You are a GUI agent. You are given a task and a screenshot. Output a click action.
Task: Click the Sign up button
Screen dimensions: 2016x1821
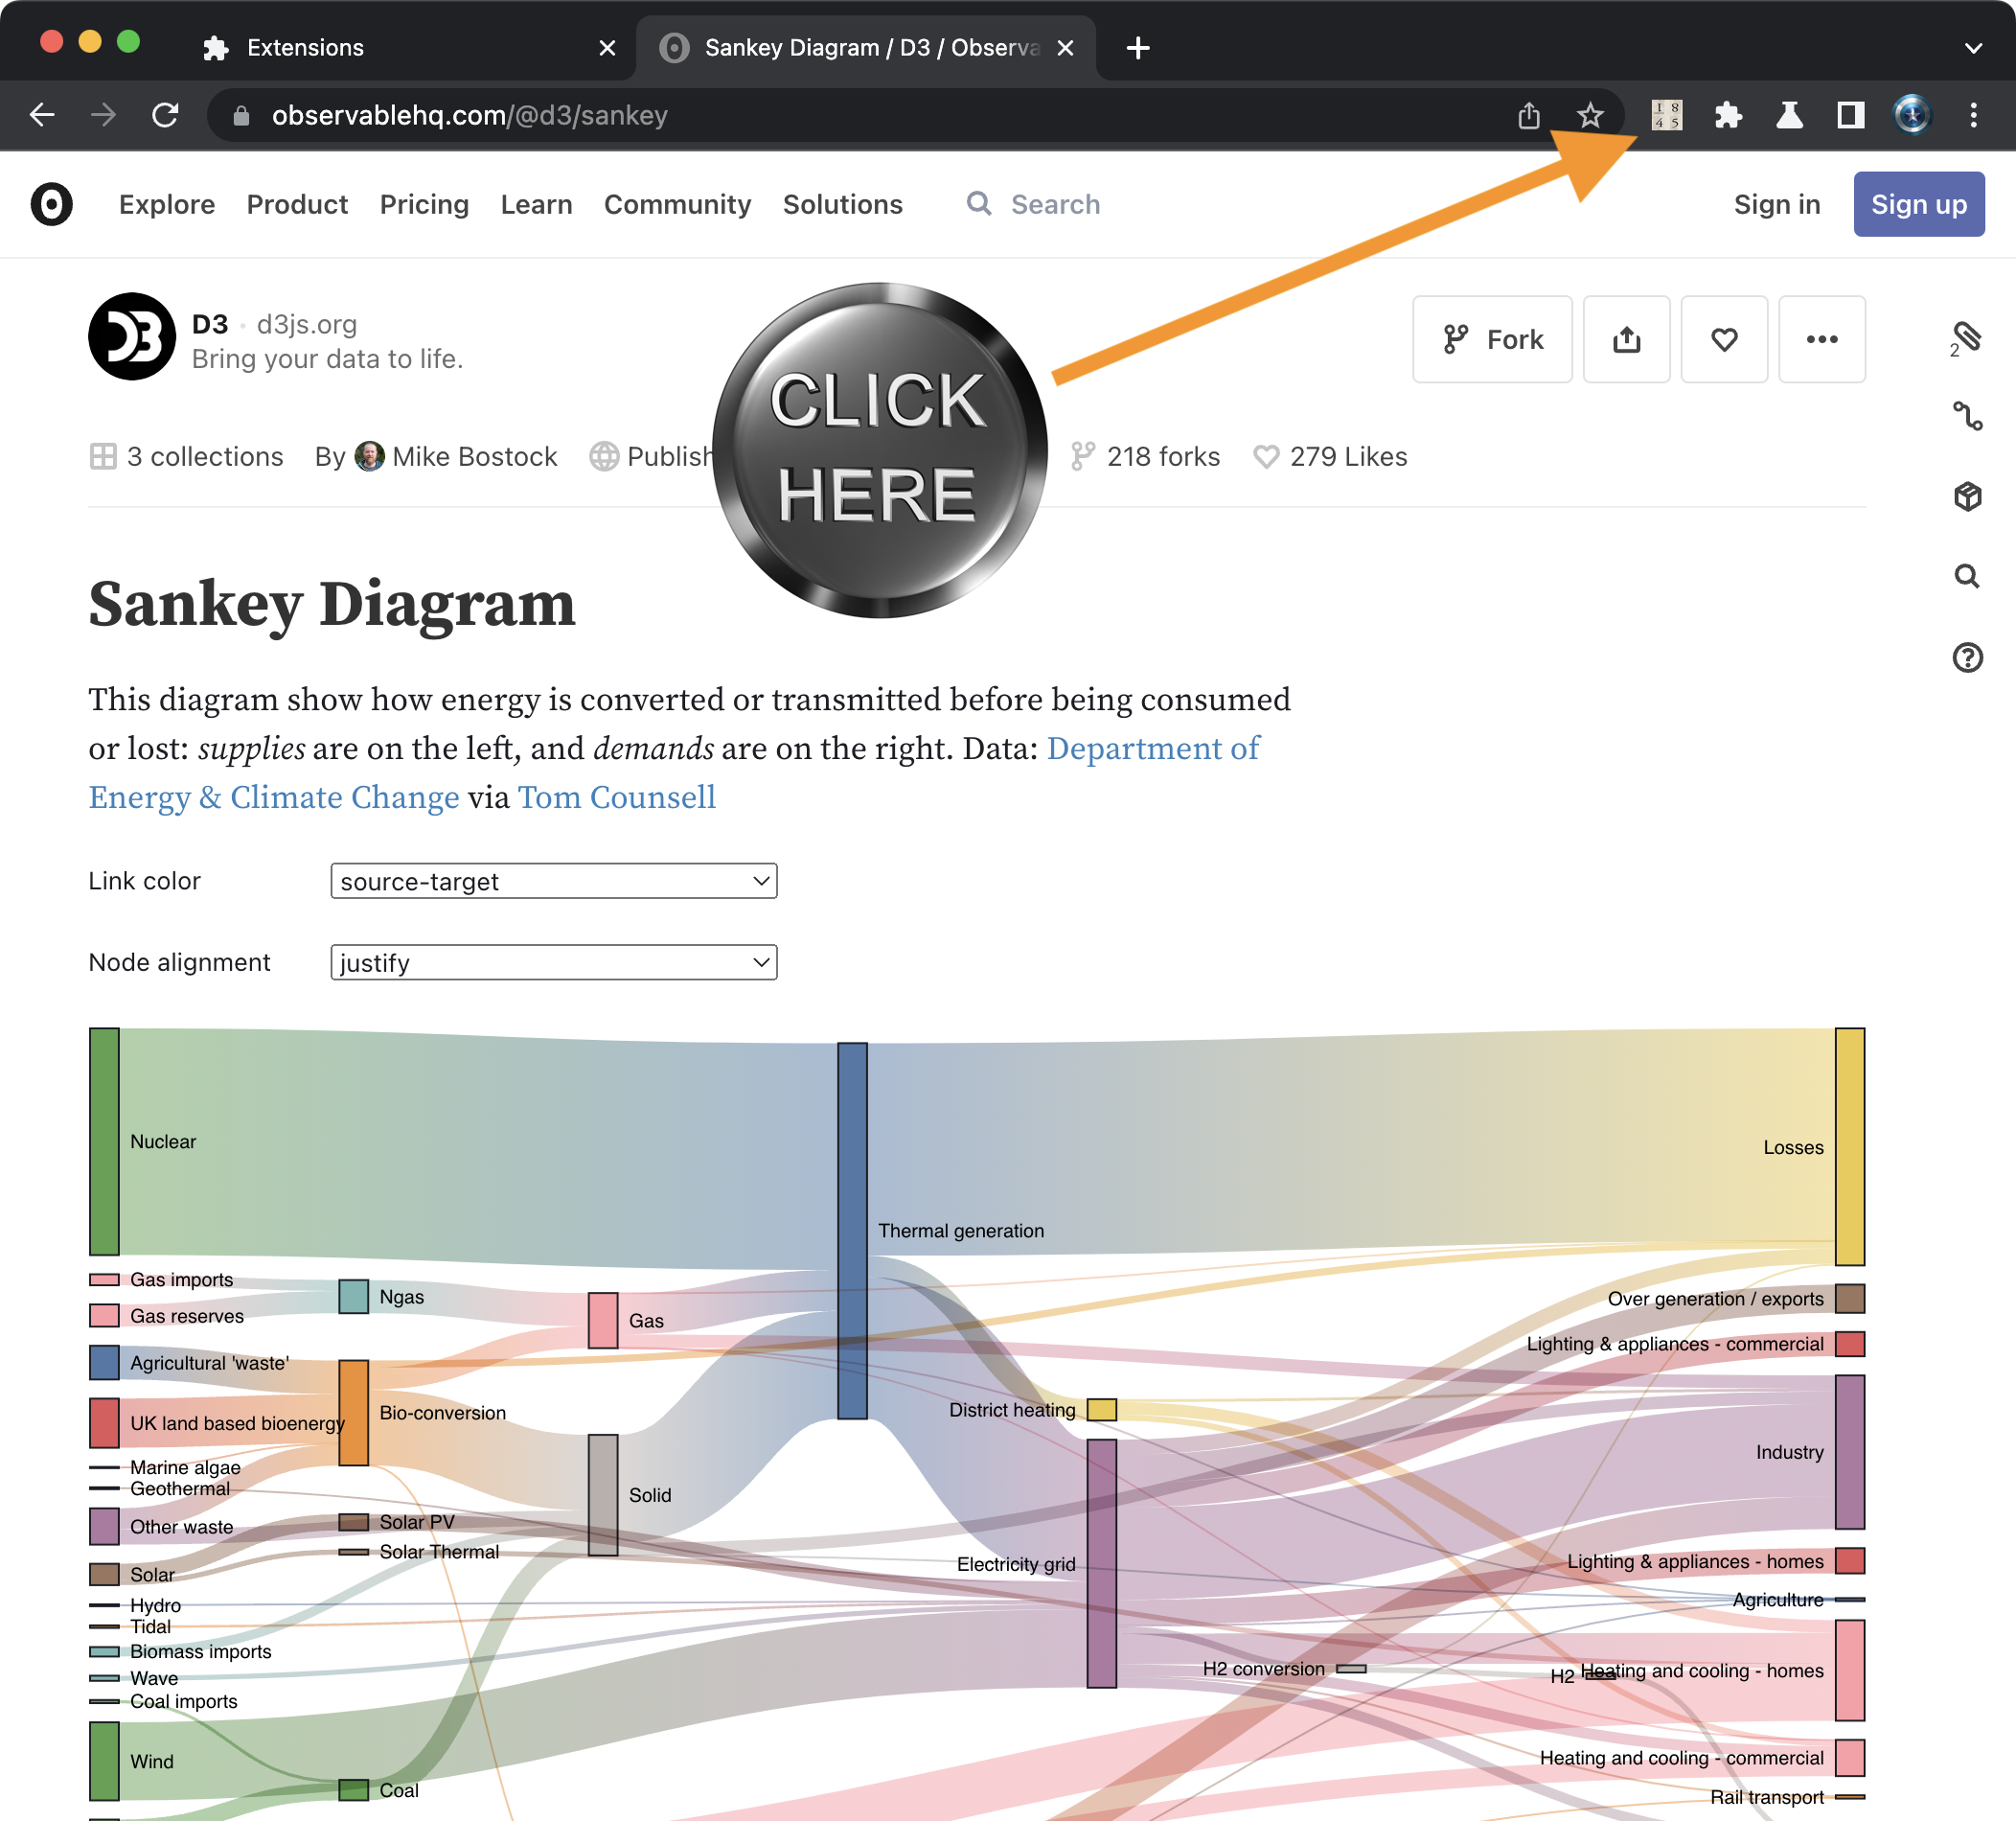click(1918, 204)
